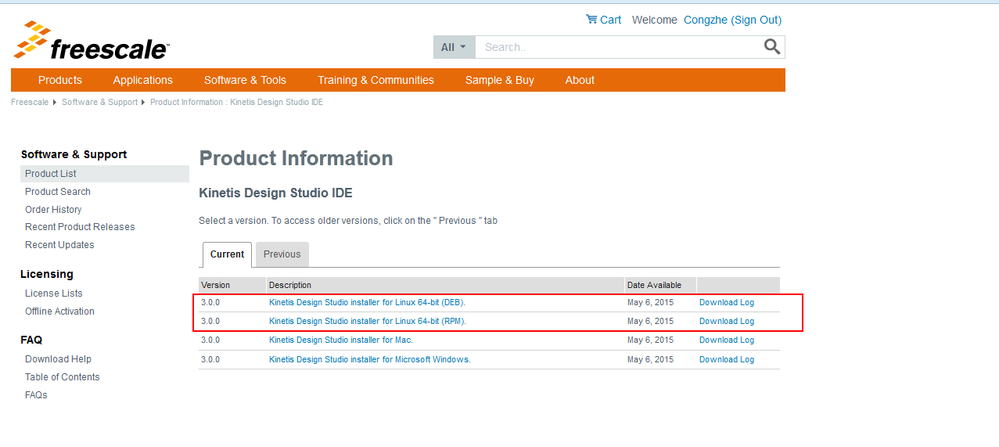This screenshot has width=999, height=447.
Task: Open Offline Activation sidebar link
Action: (x=59, y=311)
